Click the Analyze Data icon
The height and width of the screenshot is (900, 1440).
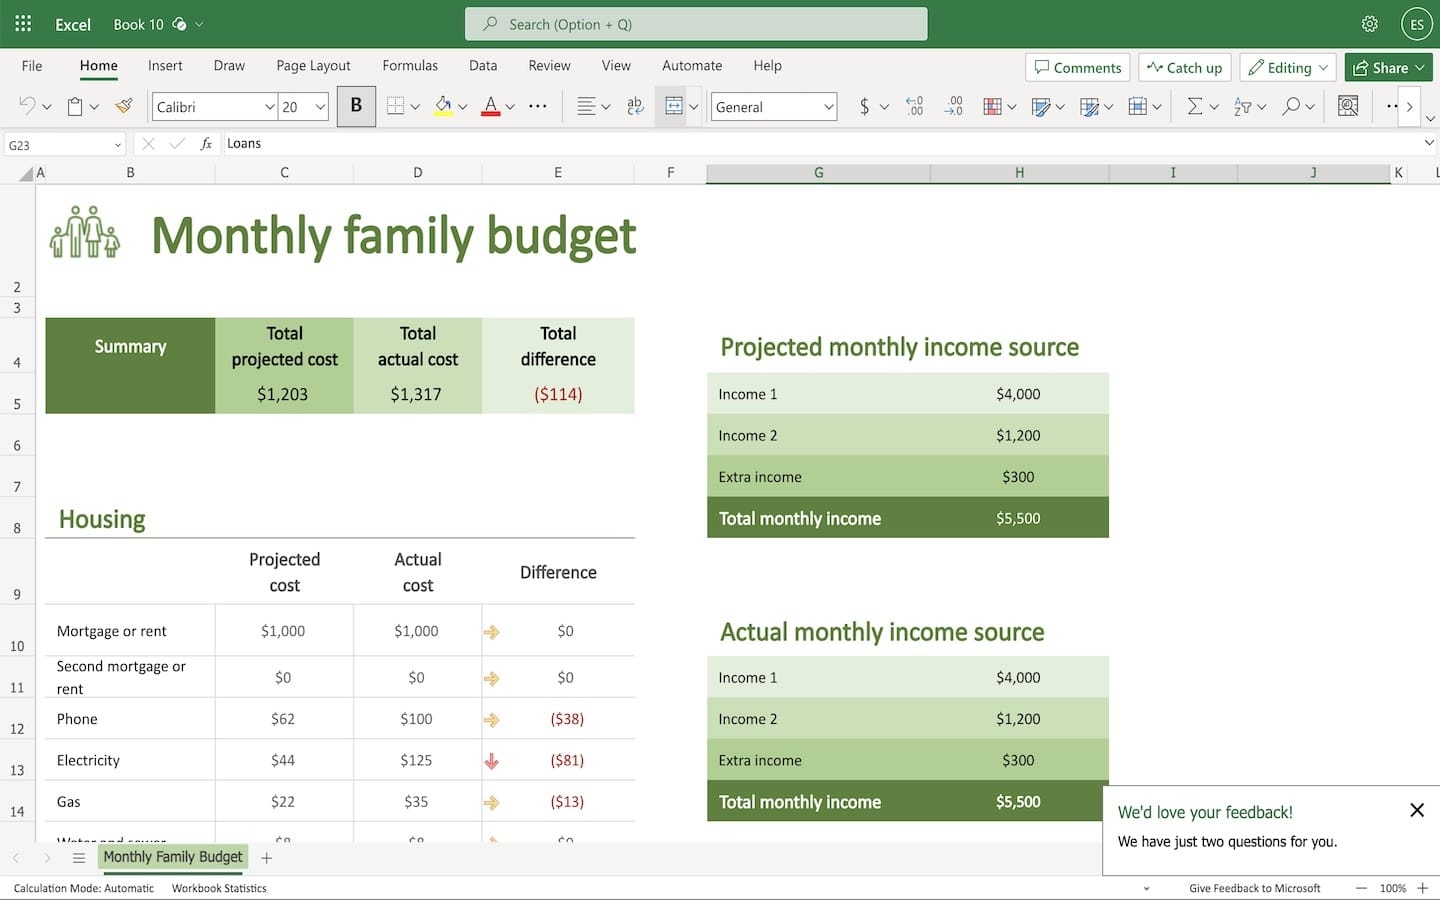(x=1349, y=106)
